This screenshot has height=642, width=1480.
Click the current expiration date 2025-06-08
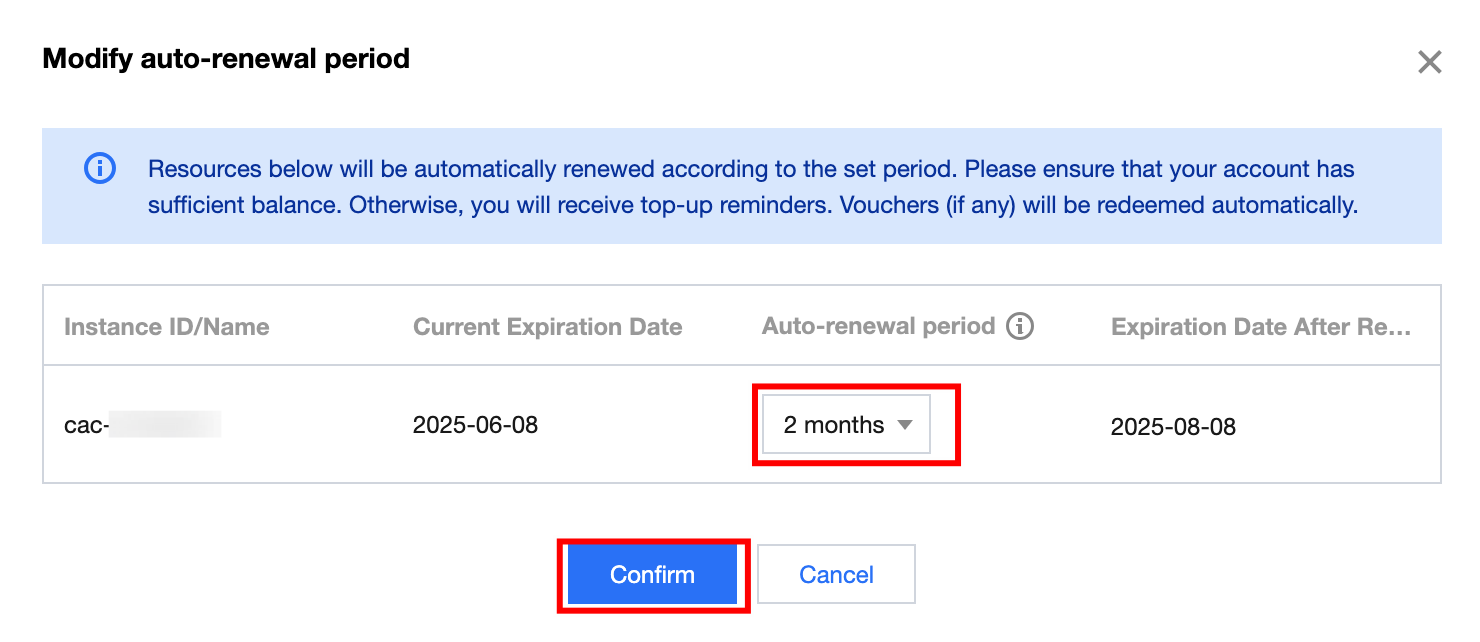coord(475,425)
